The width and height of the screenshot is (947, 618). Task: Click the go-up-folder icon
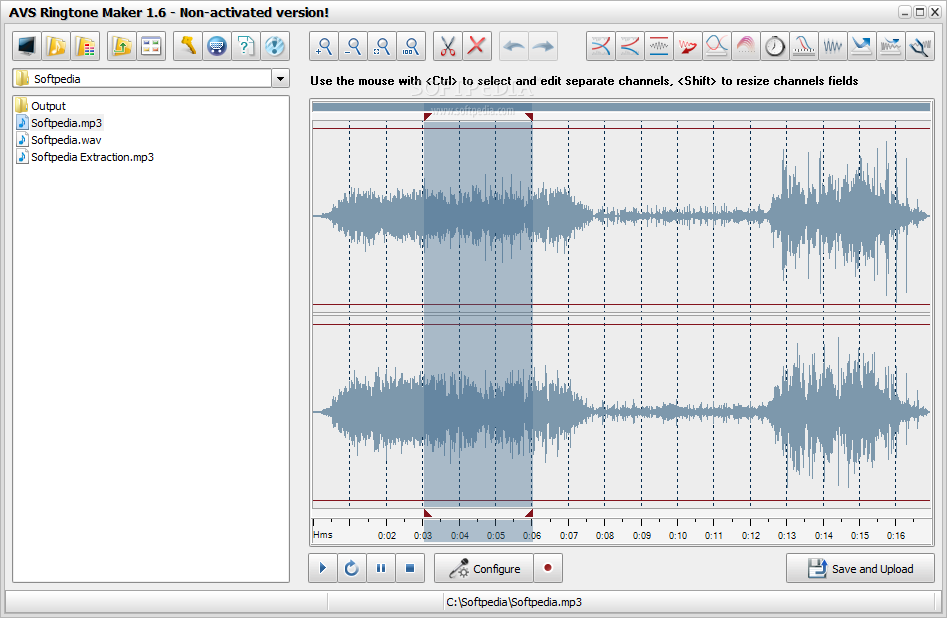pyautogui.click(x=122, y=46)
